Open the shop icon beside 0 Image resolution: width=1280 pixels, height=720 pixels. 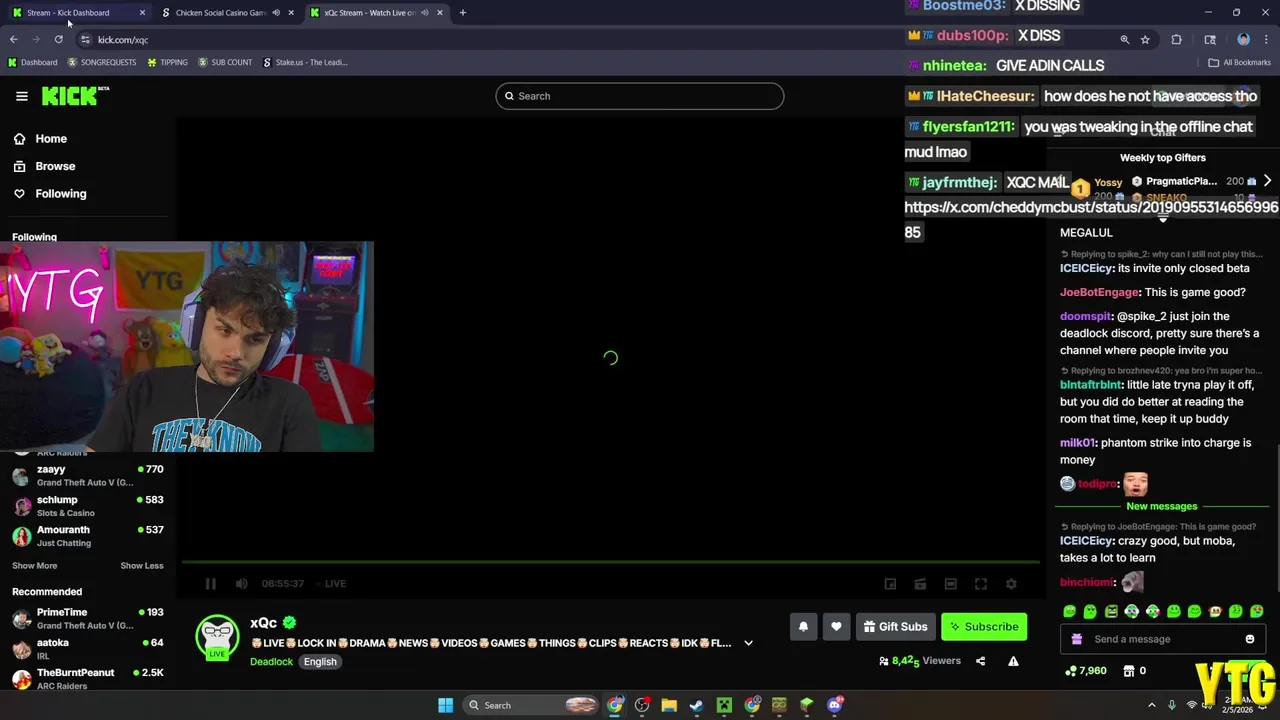coord(1129,671)
